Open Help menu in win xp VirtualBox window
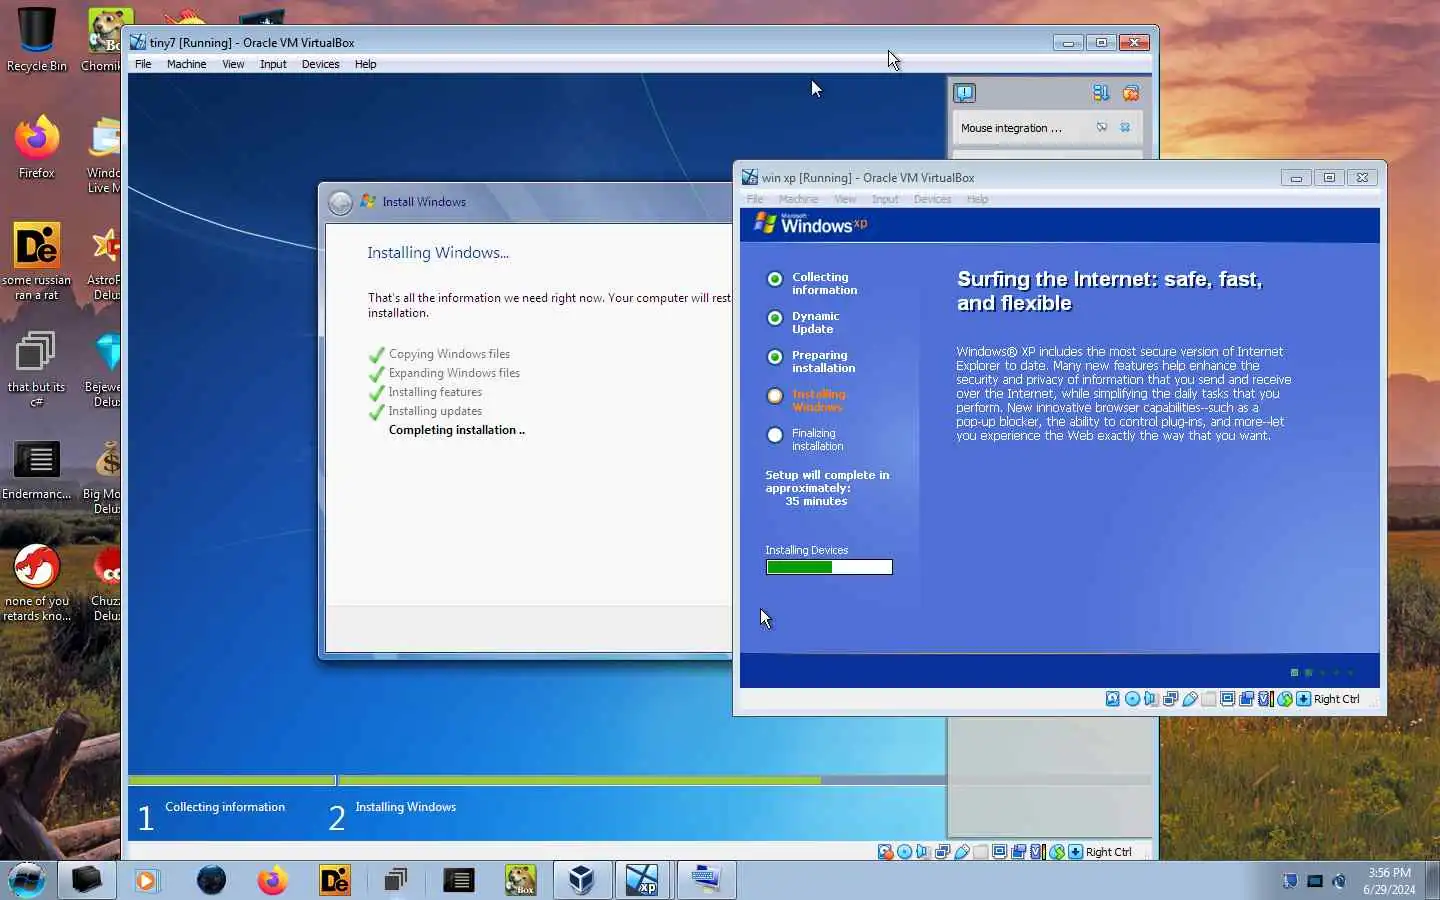Viewport: 1440px width, 900px height. click(x=977, y=199)
